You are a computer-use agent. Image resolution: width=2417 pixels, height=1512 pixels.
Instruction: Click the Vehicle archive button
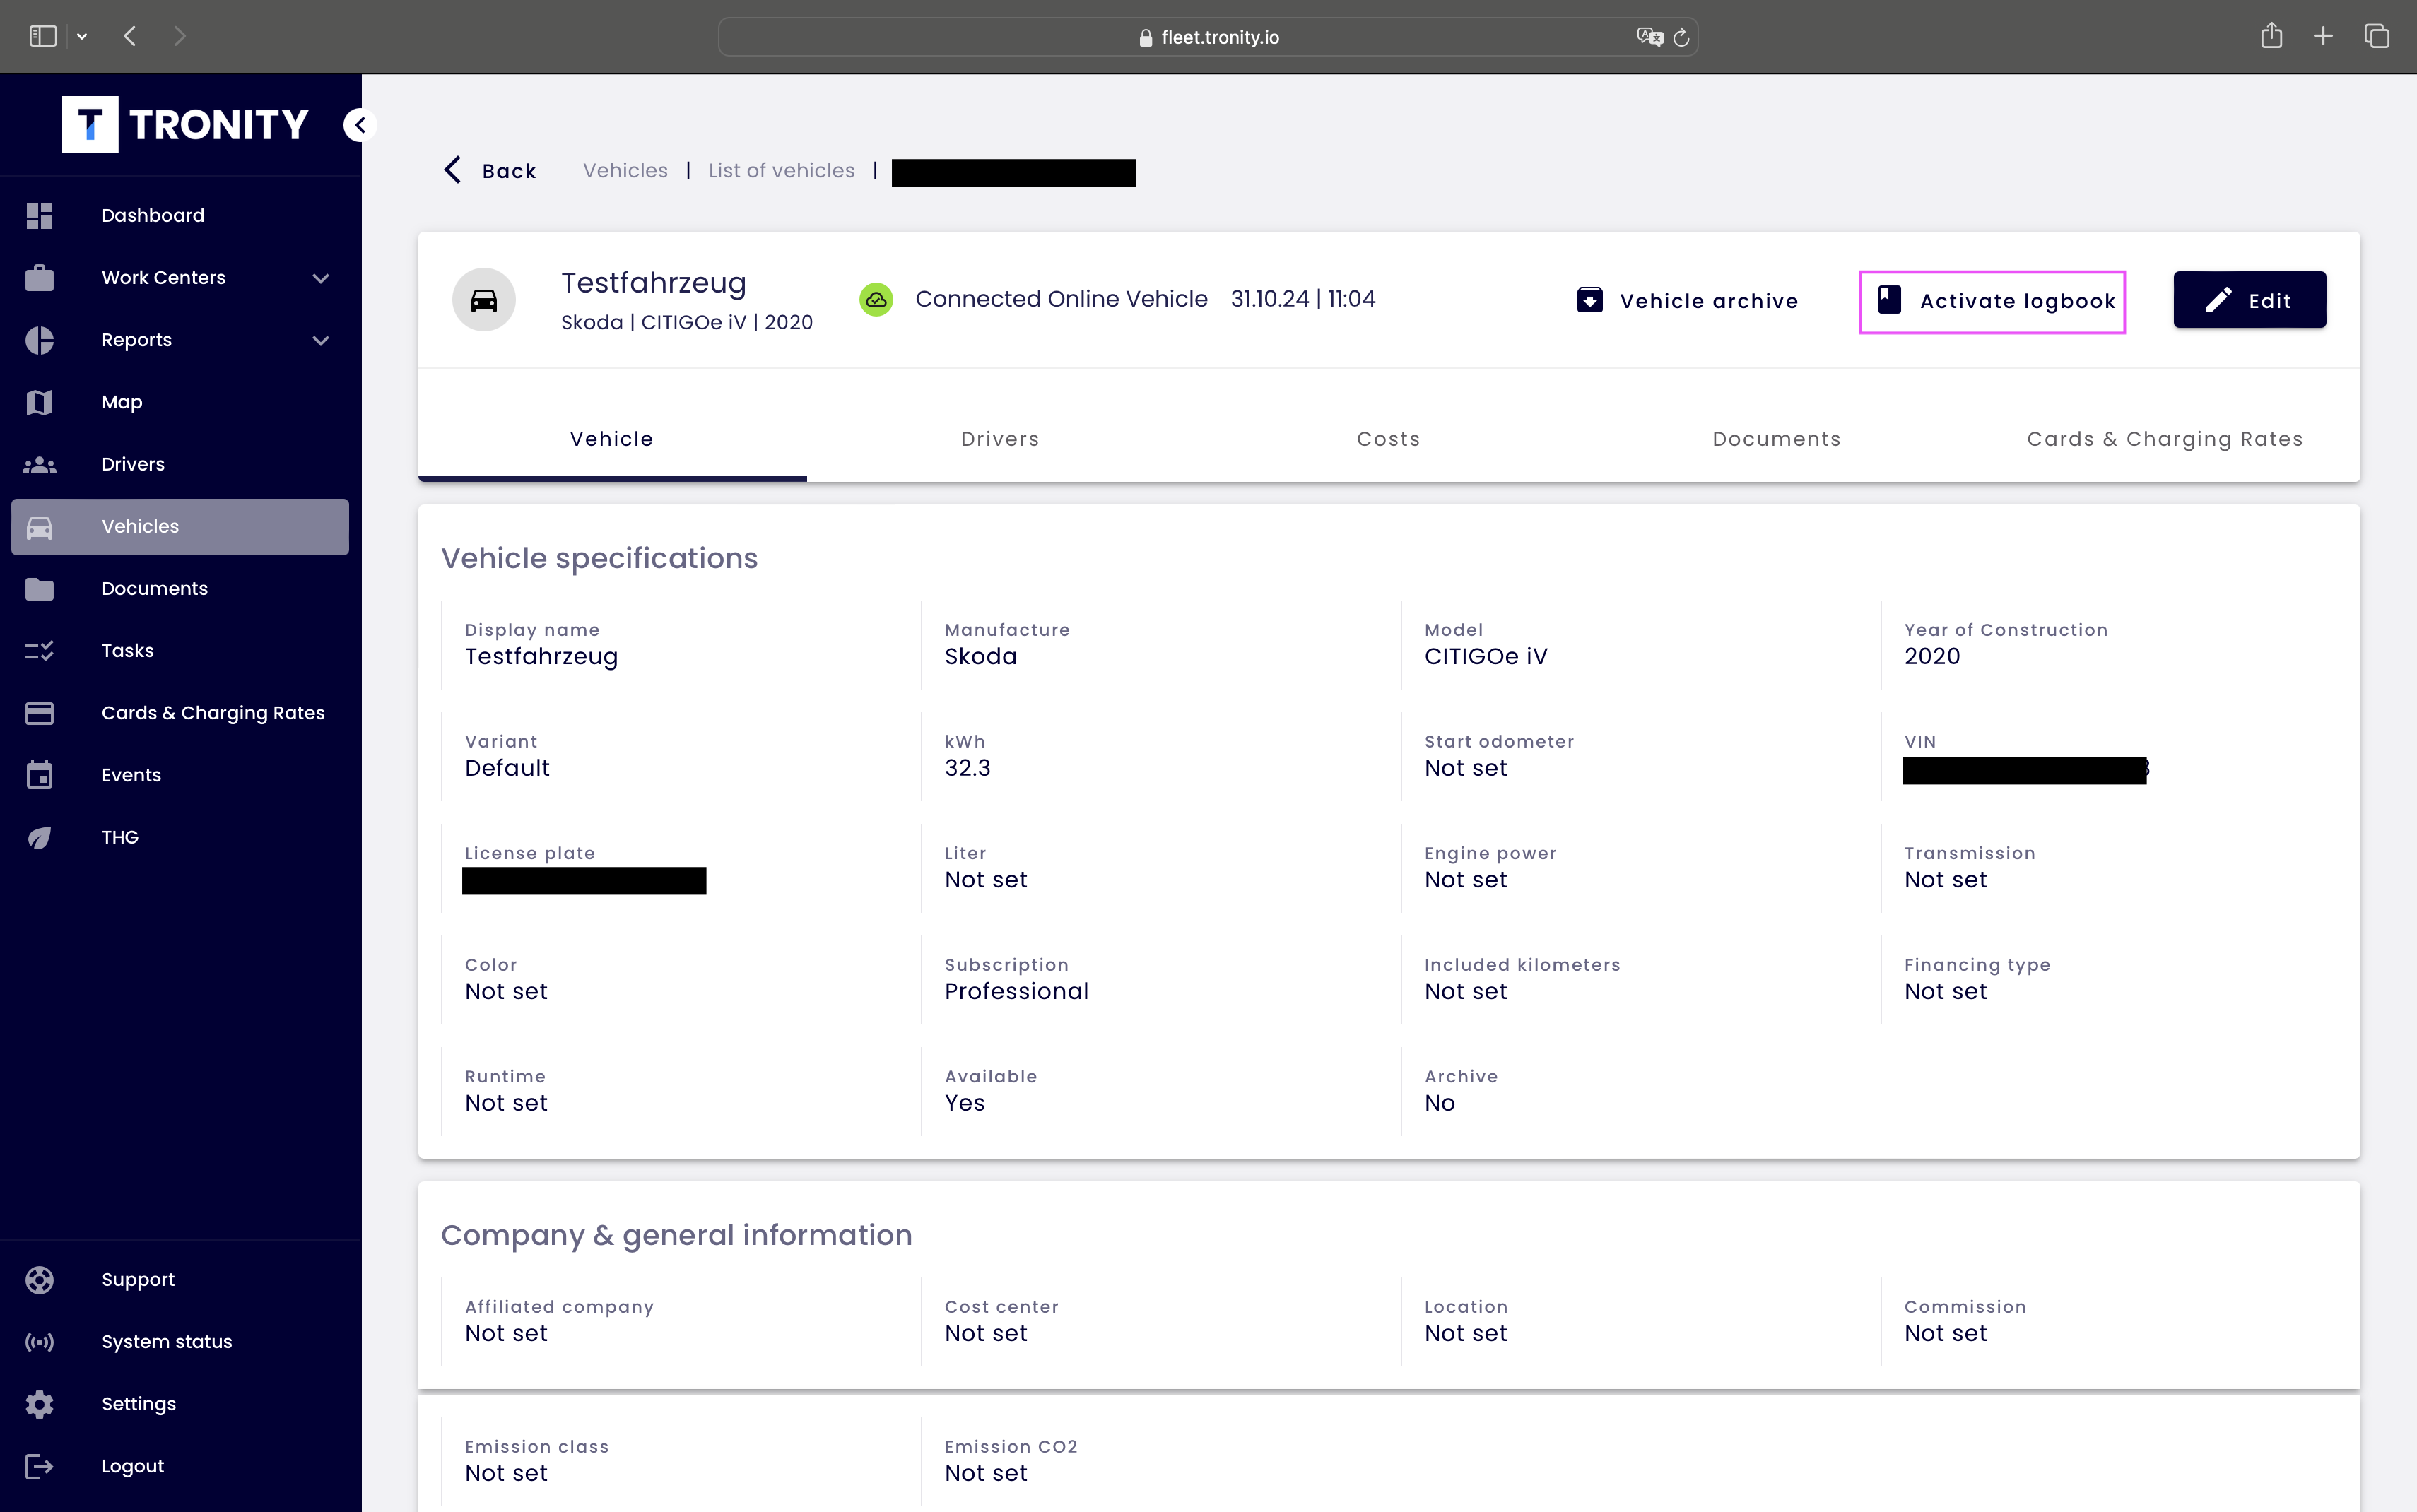(1687, 300)
